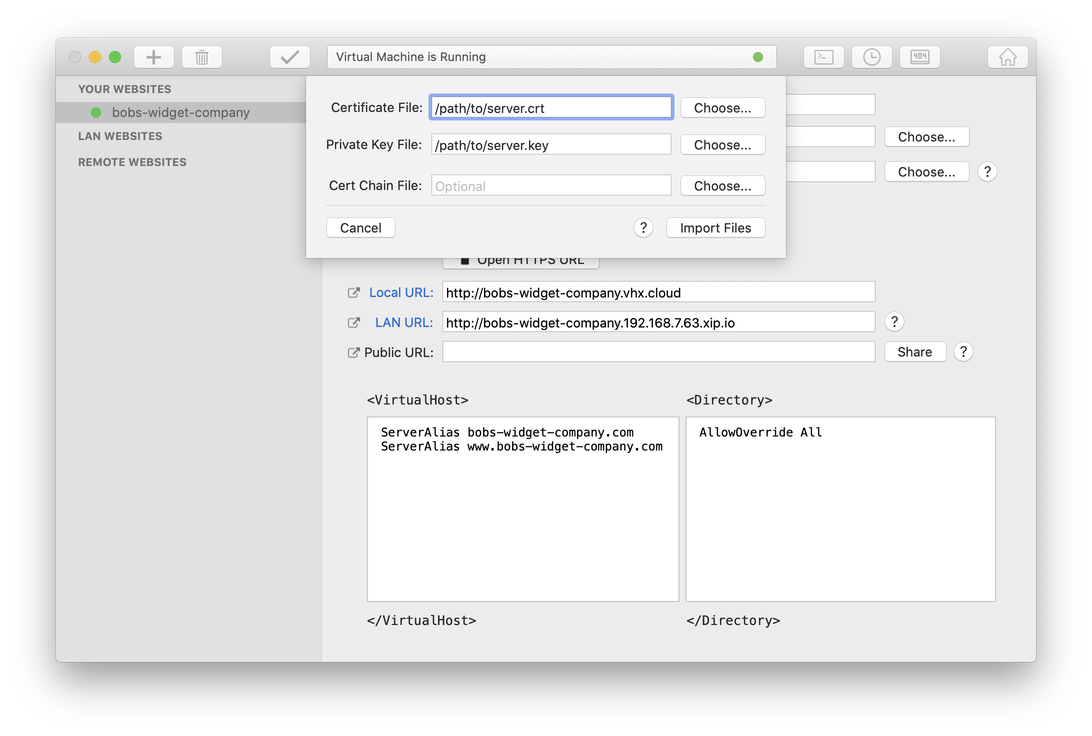The height and width of the screenshot is (736, 1092).
Task: Open the terminal icon in toolbar
Action: [824, 57]
